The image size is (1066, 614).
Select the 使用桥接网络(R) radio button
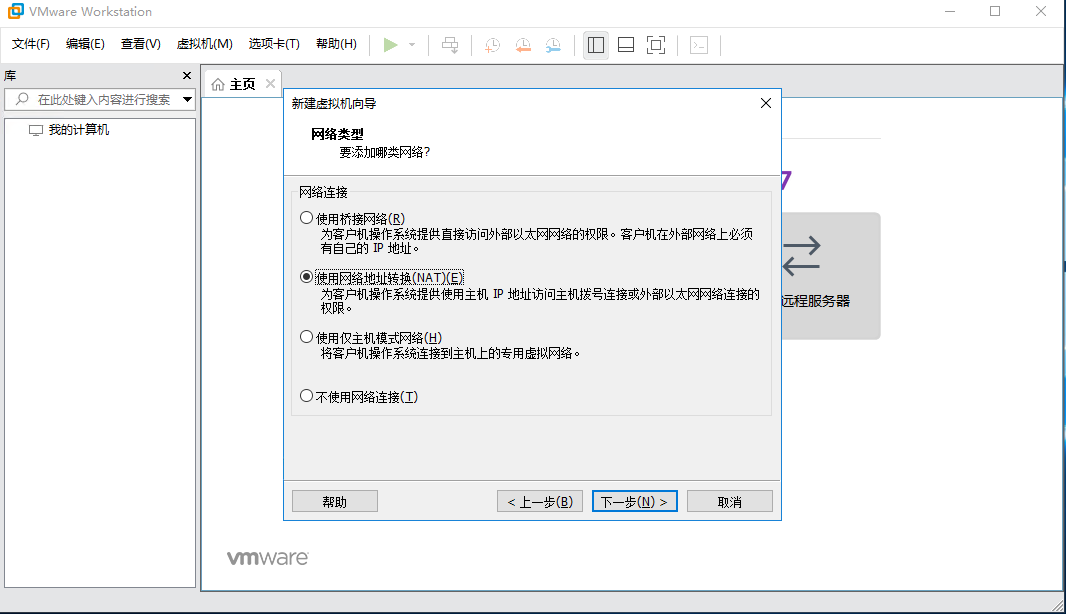coord(307,218)
